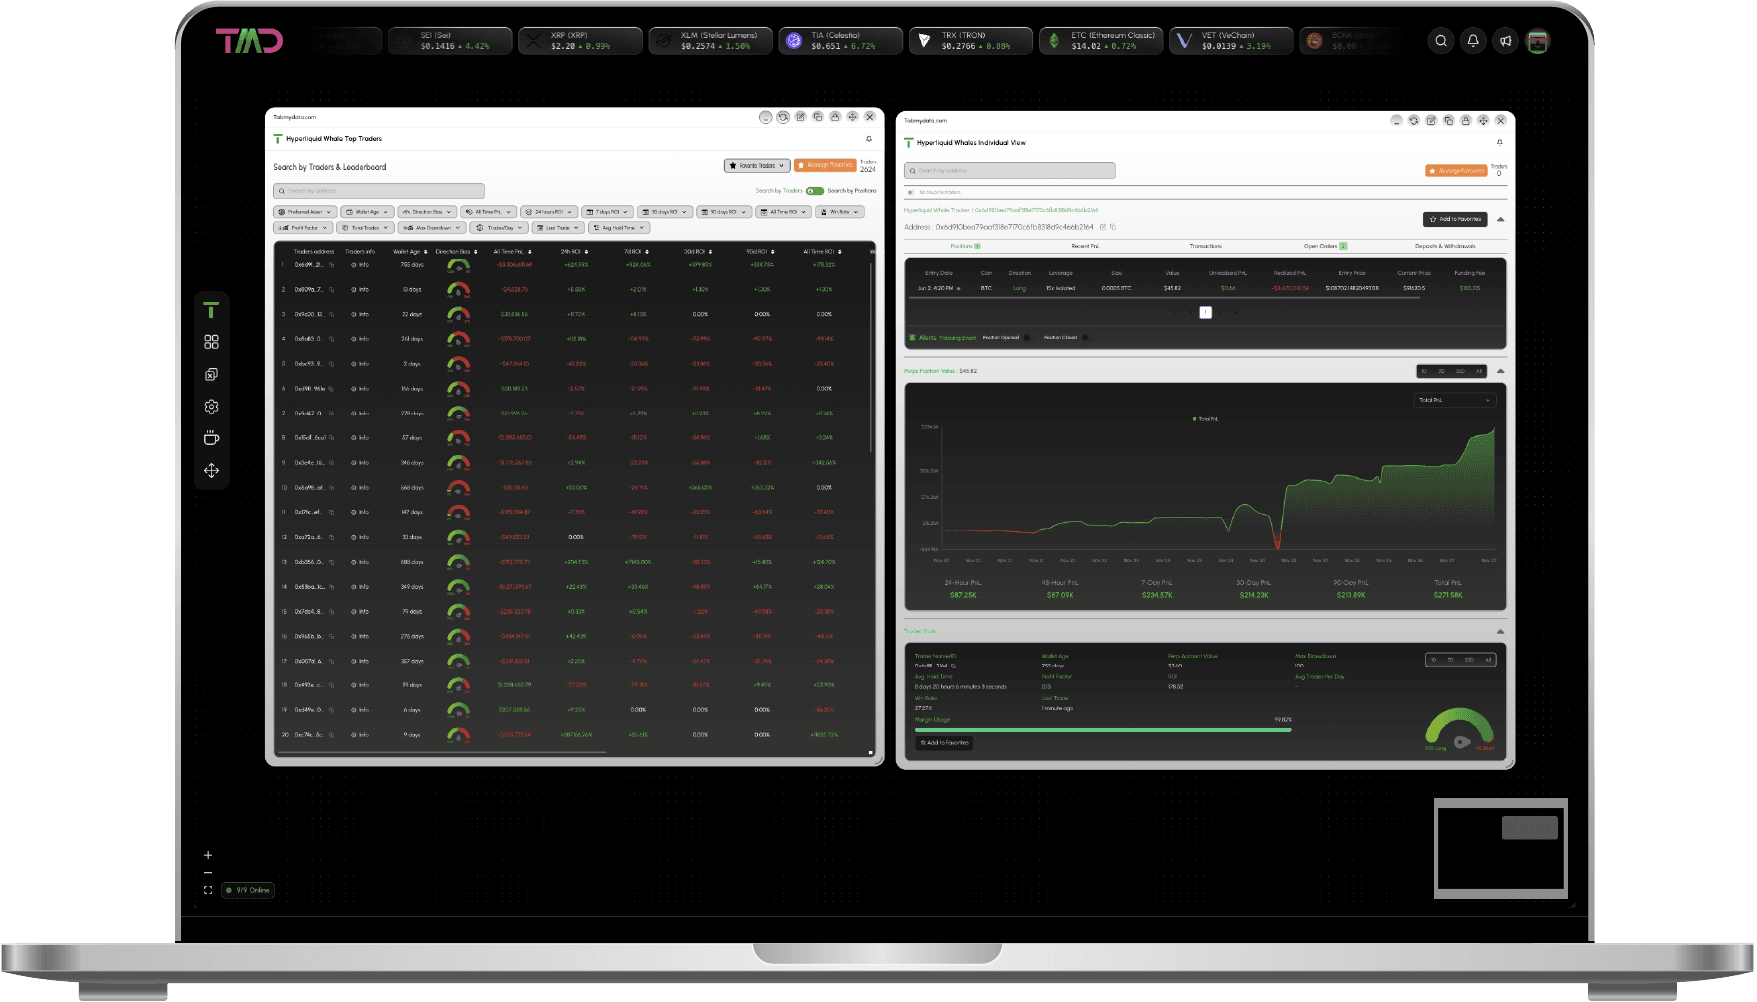Select All range for Perps Position Value
Image resolution: width=1757 pixels, height=1002 pixels.
point(1479,371)
